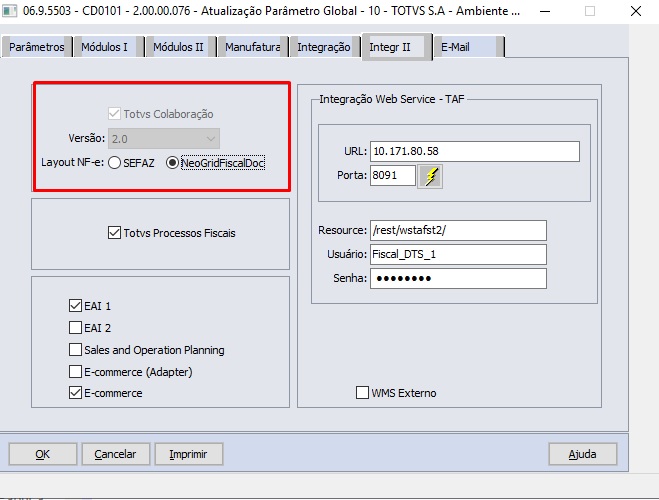Screen dimensions: 659x500
Task: Minimize the Atualização Parâmetro Global window
Action: [x=545, y=11]
